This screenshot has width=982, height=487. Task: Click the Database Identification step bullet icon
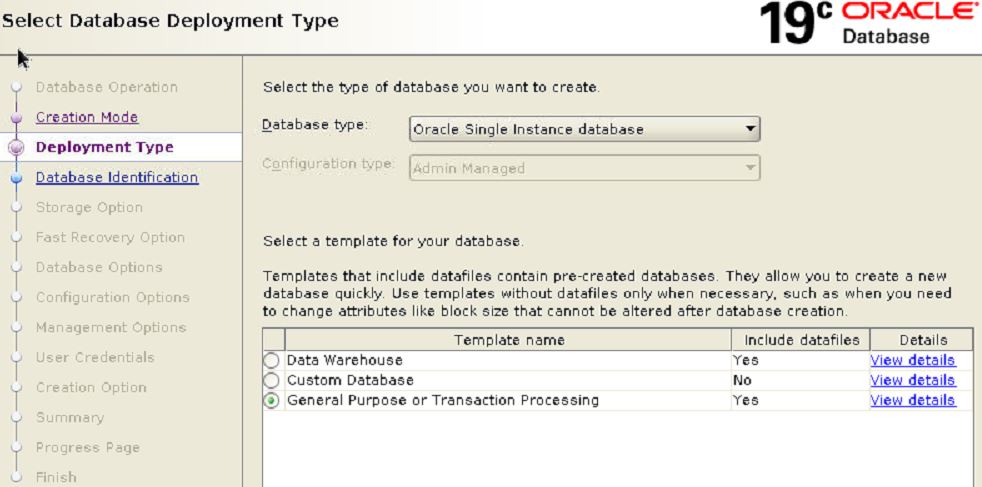point(16,178)
